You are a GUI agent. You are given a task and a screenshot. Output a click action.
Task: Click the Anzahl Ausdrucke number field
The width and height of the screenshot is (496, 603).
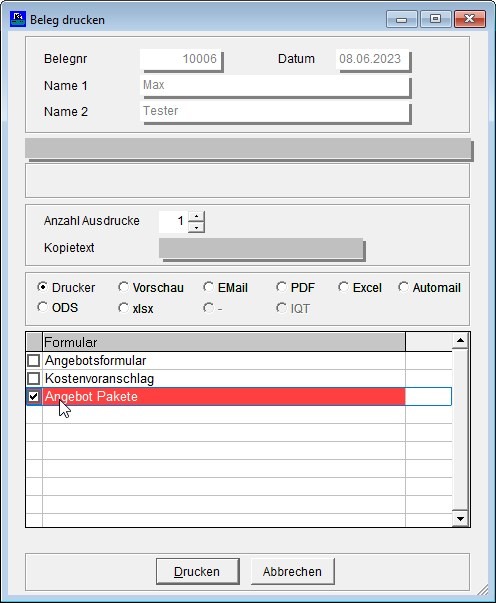point(173,222)
